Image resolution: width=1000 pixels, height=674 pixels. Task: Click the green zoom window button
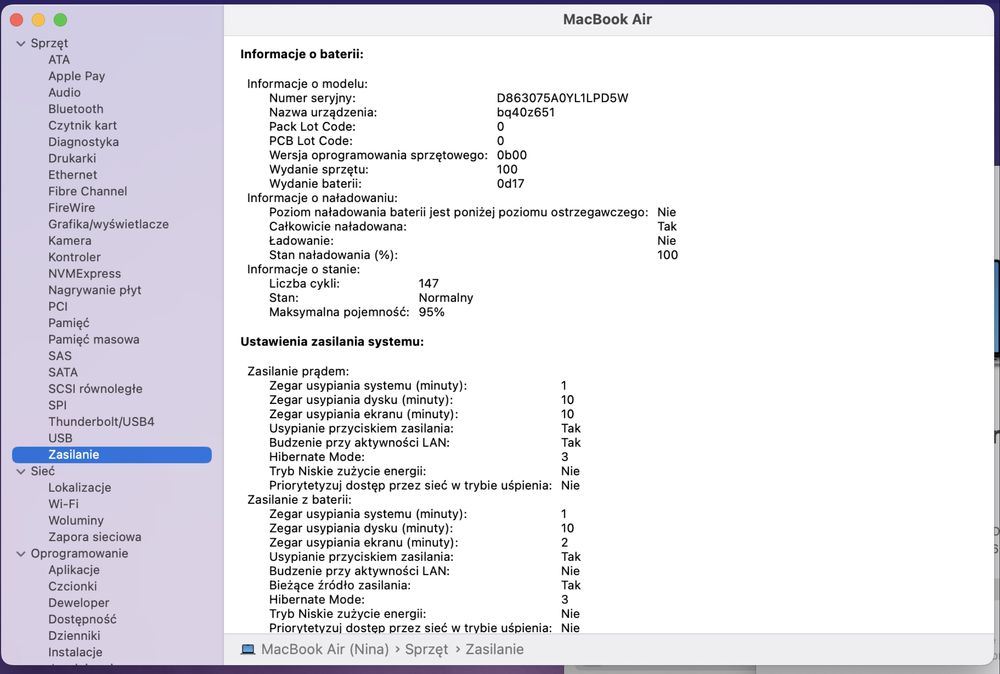[61, 20]
